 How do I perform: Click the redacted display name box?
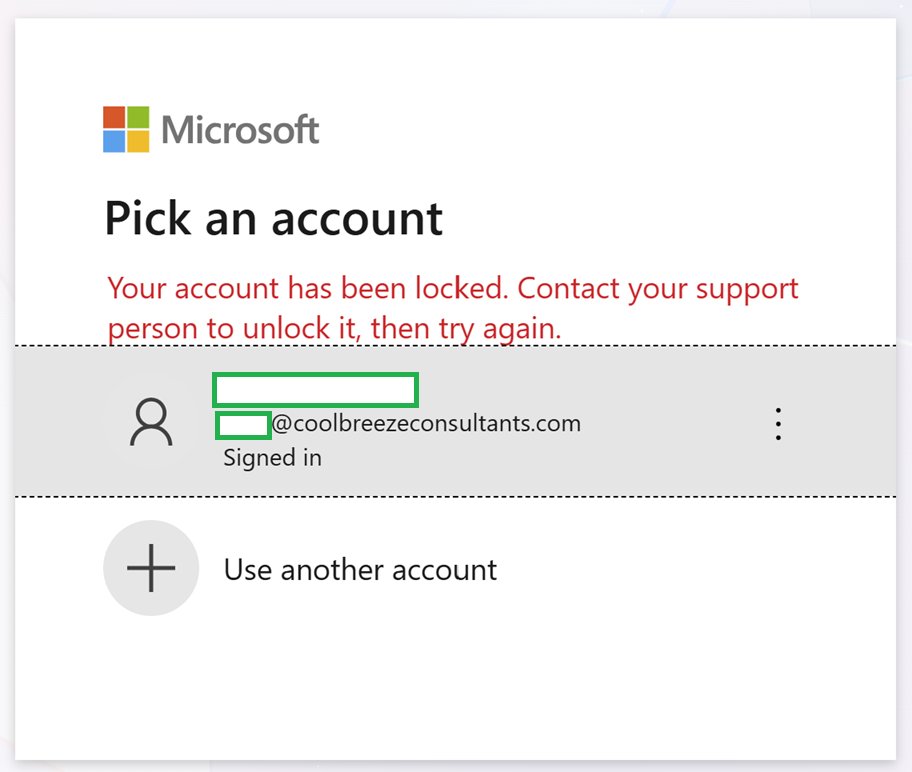click(316, 390)
